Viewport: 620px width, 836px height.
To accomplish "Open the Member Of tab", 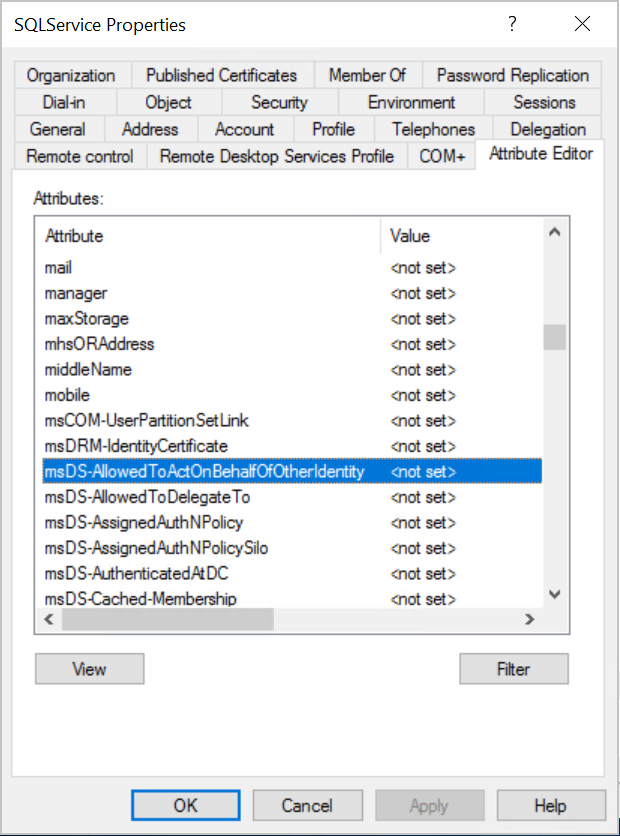I will pos(367,75).
